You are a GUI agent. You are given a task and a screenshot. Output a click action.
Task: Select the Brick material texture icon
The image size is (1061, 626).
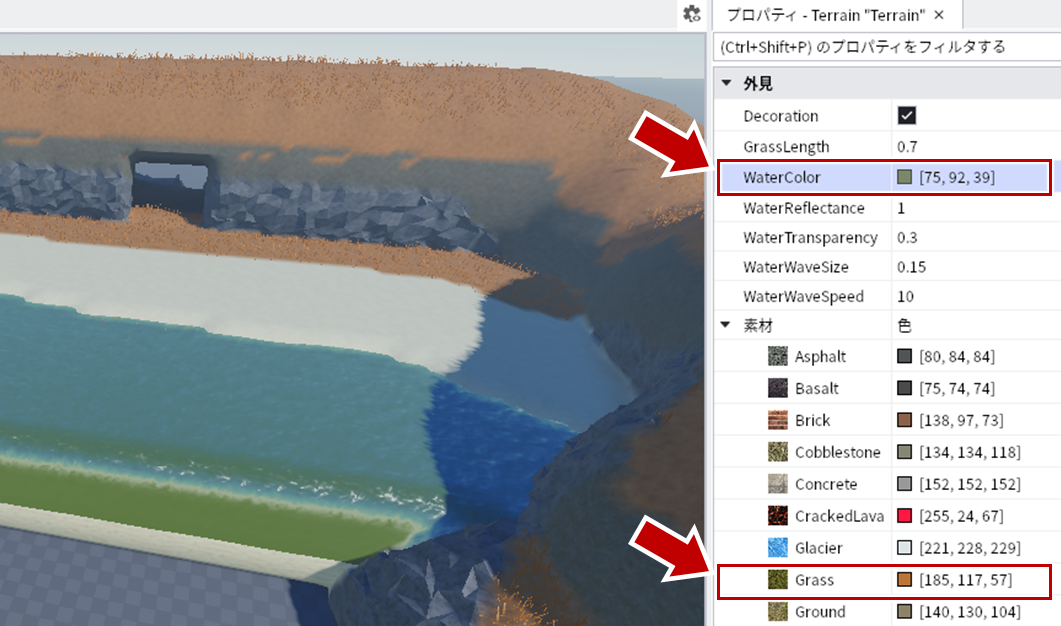tap(777, 420)
